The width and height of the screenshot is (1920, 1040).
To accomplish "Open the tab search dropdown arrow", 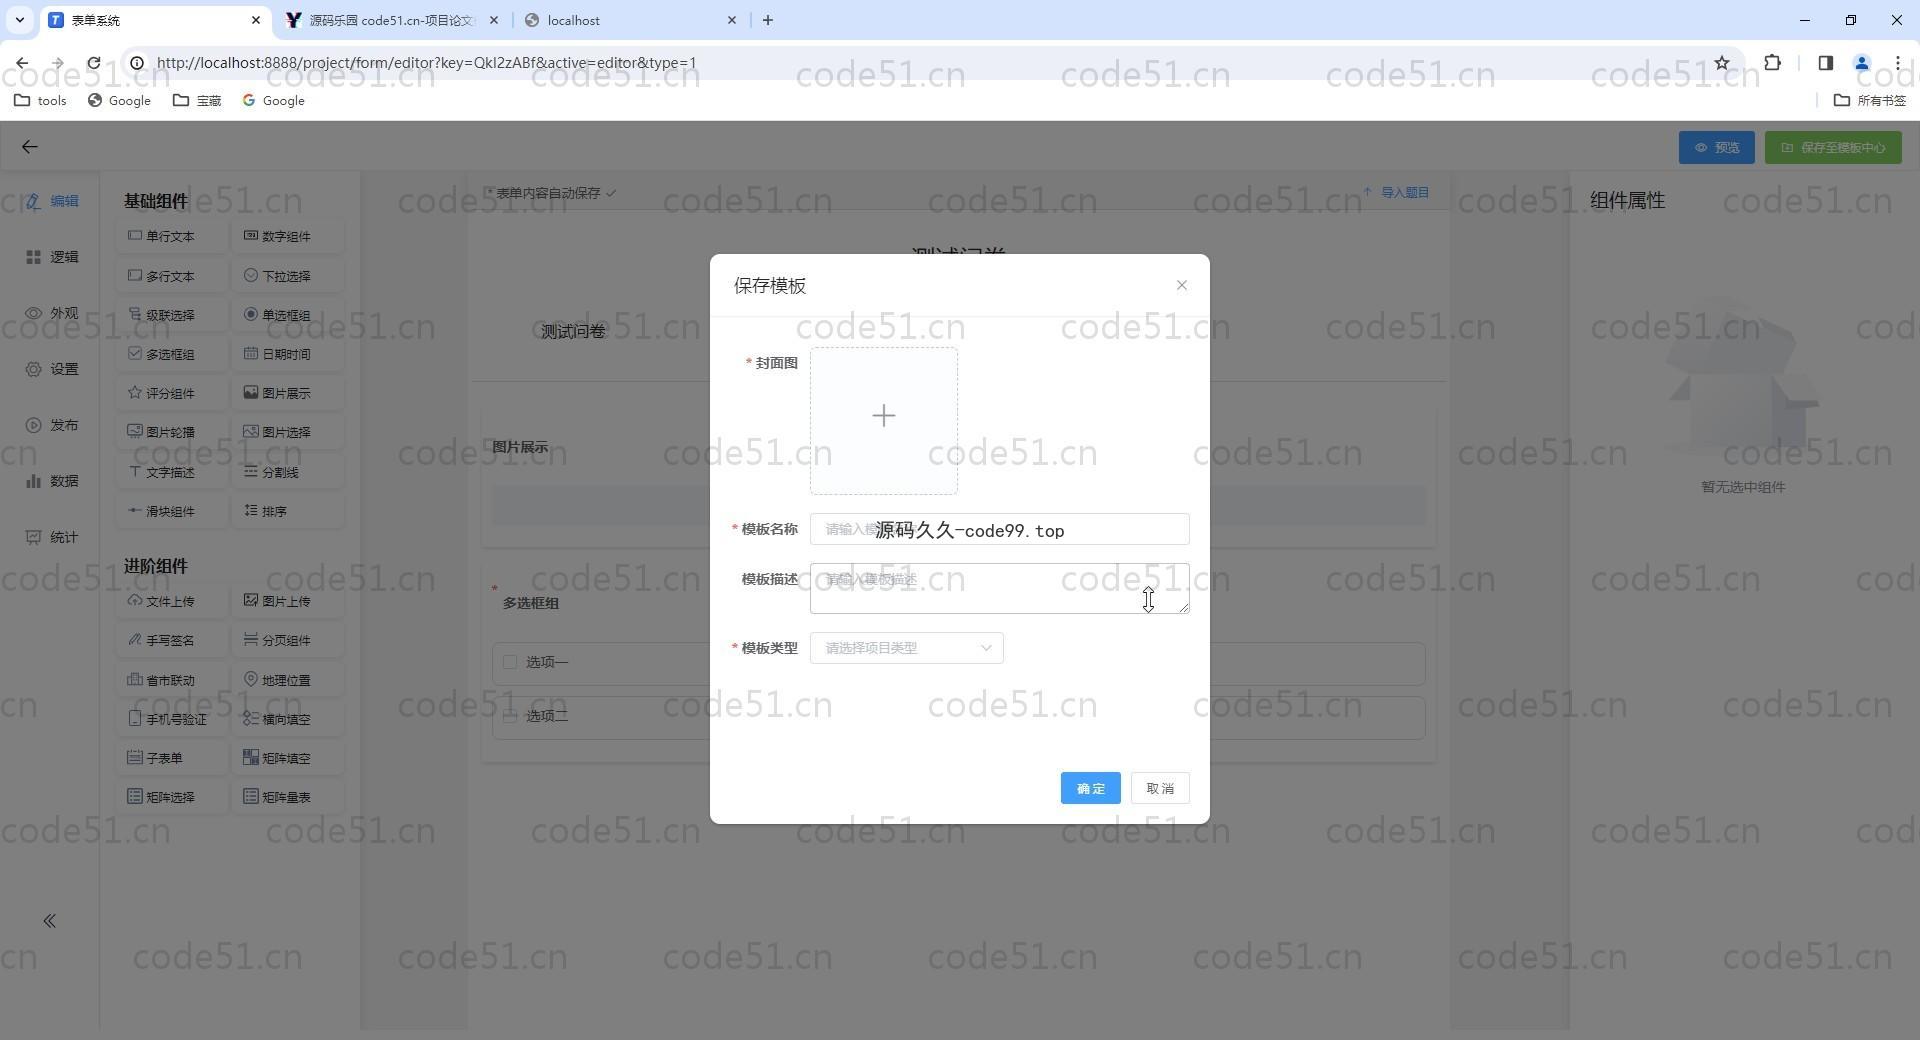I will pos(19,20).
